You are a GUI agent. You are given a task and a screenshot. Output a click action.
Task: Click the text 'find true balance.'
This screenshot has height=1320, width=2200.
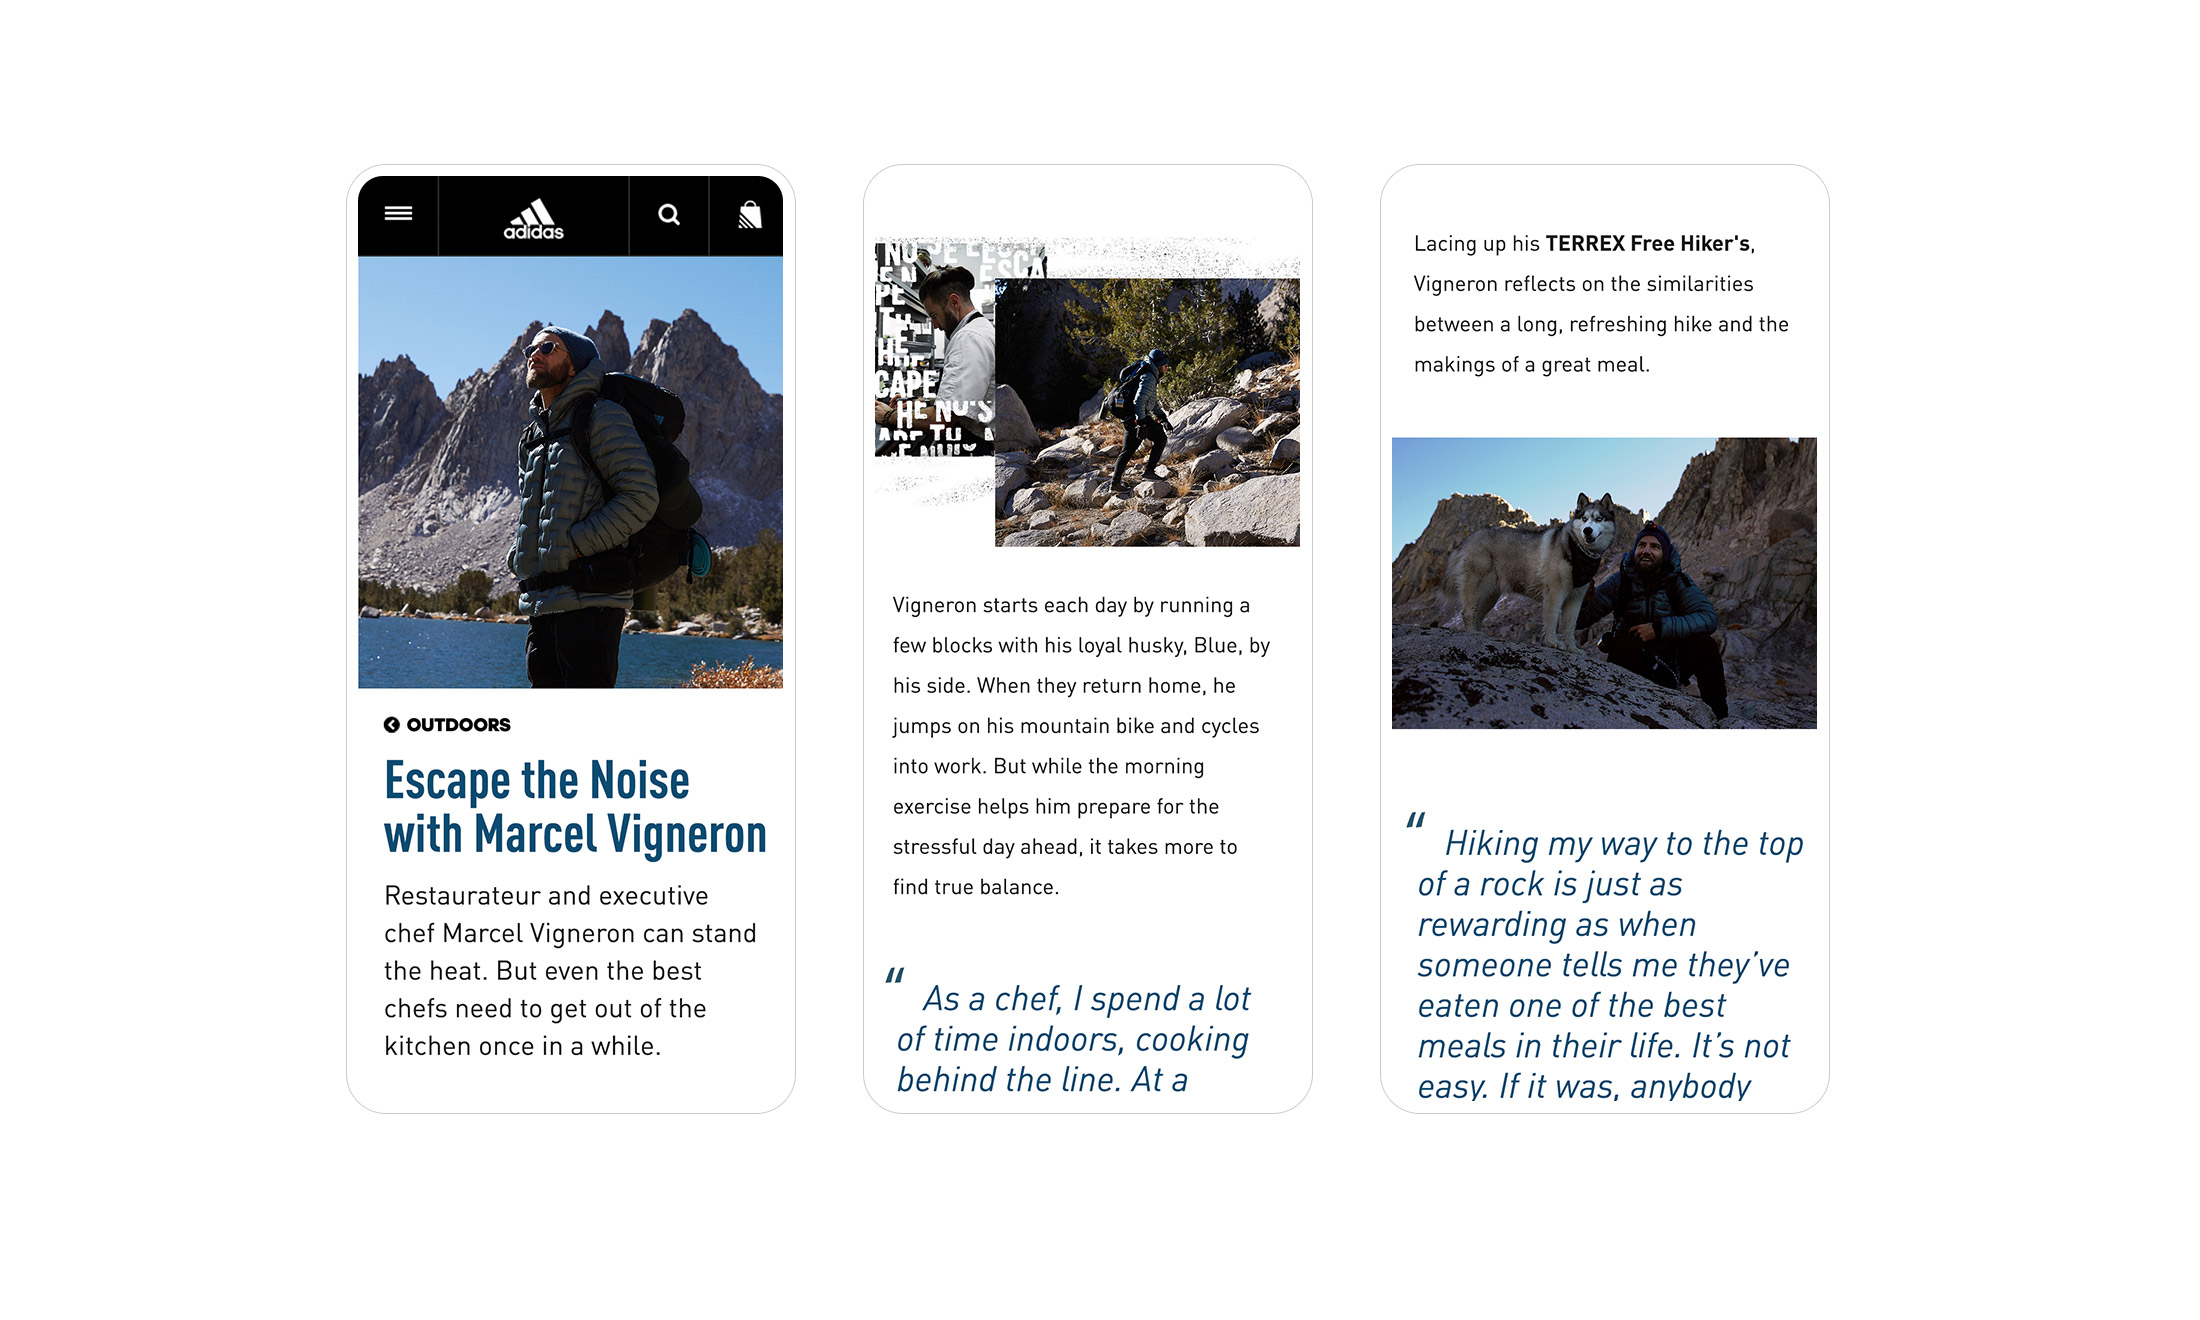point(975,887)
